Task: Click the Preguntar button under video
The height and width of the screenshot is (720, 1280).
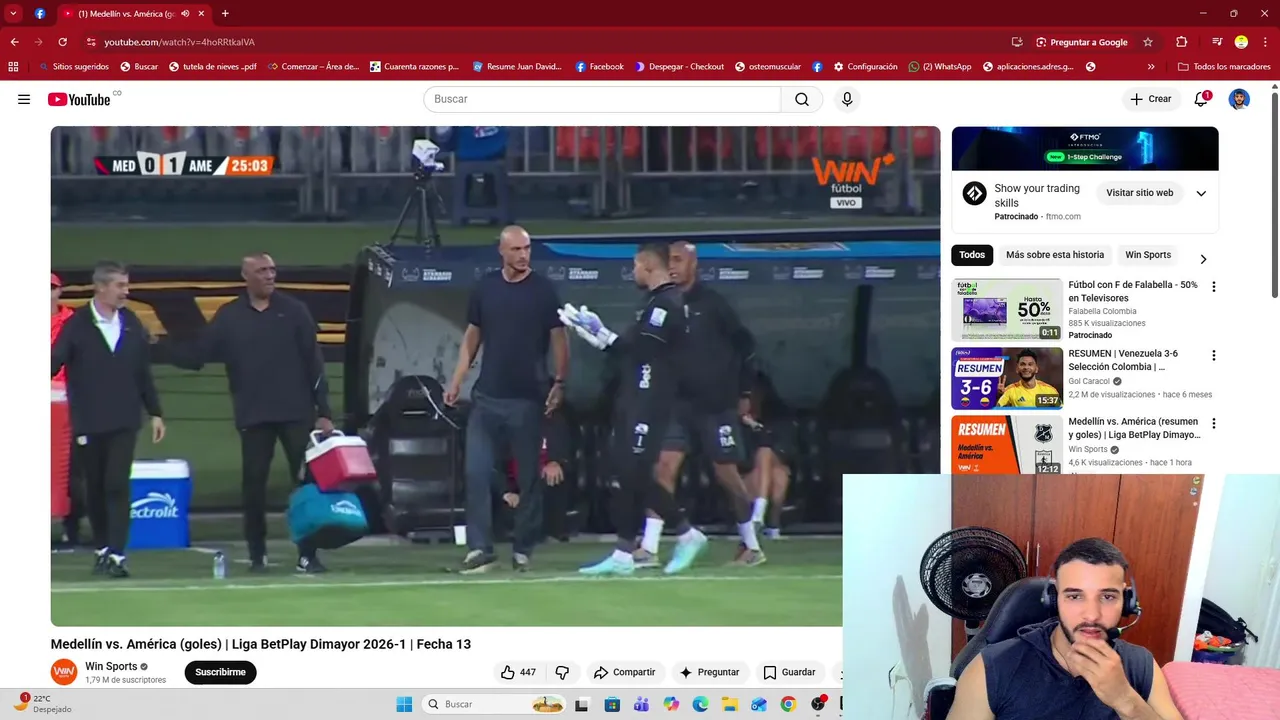Action: [709, 672]
